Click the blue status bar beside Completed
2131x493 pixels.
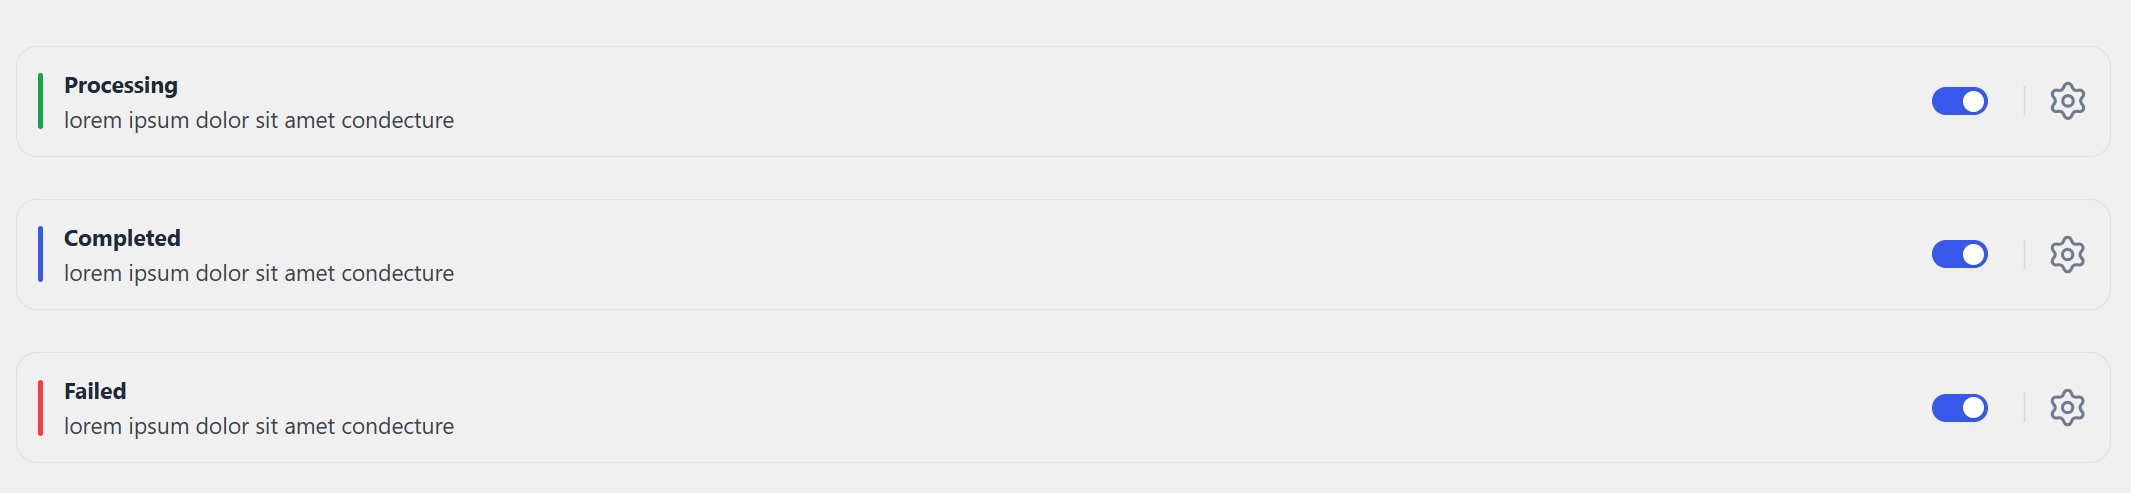tap(40, 254)
